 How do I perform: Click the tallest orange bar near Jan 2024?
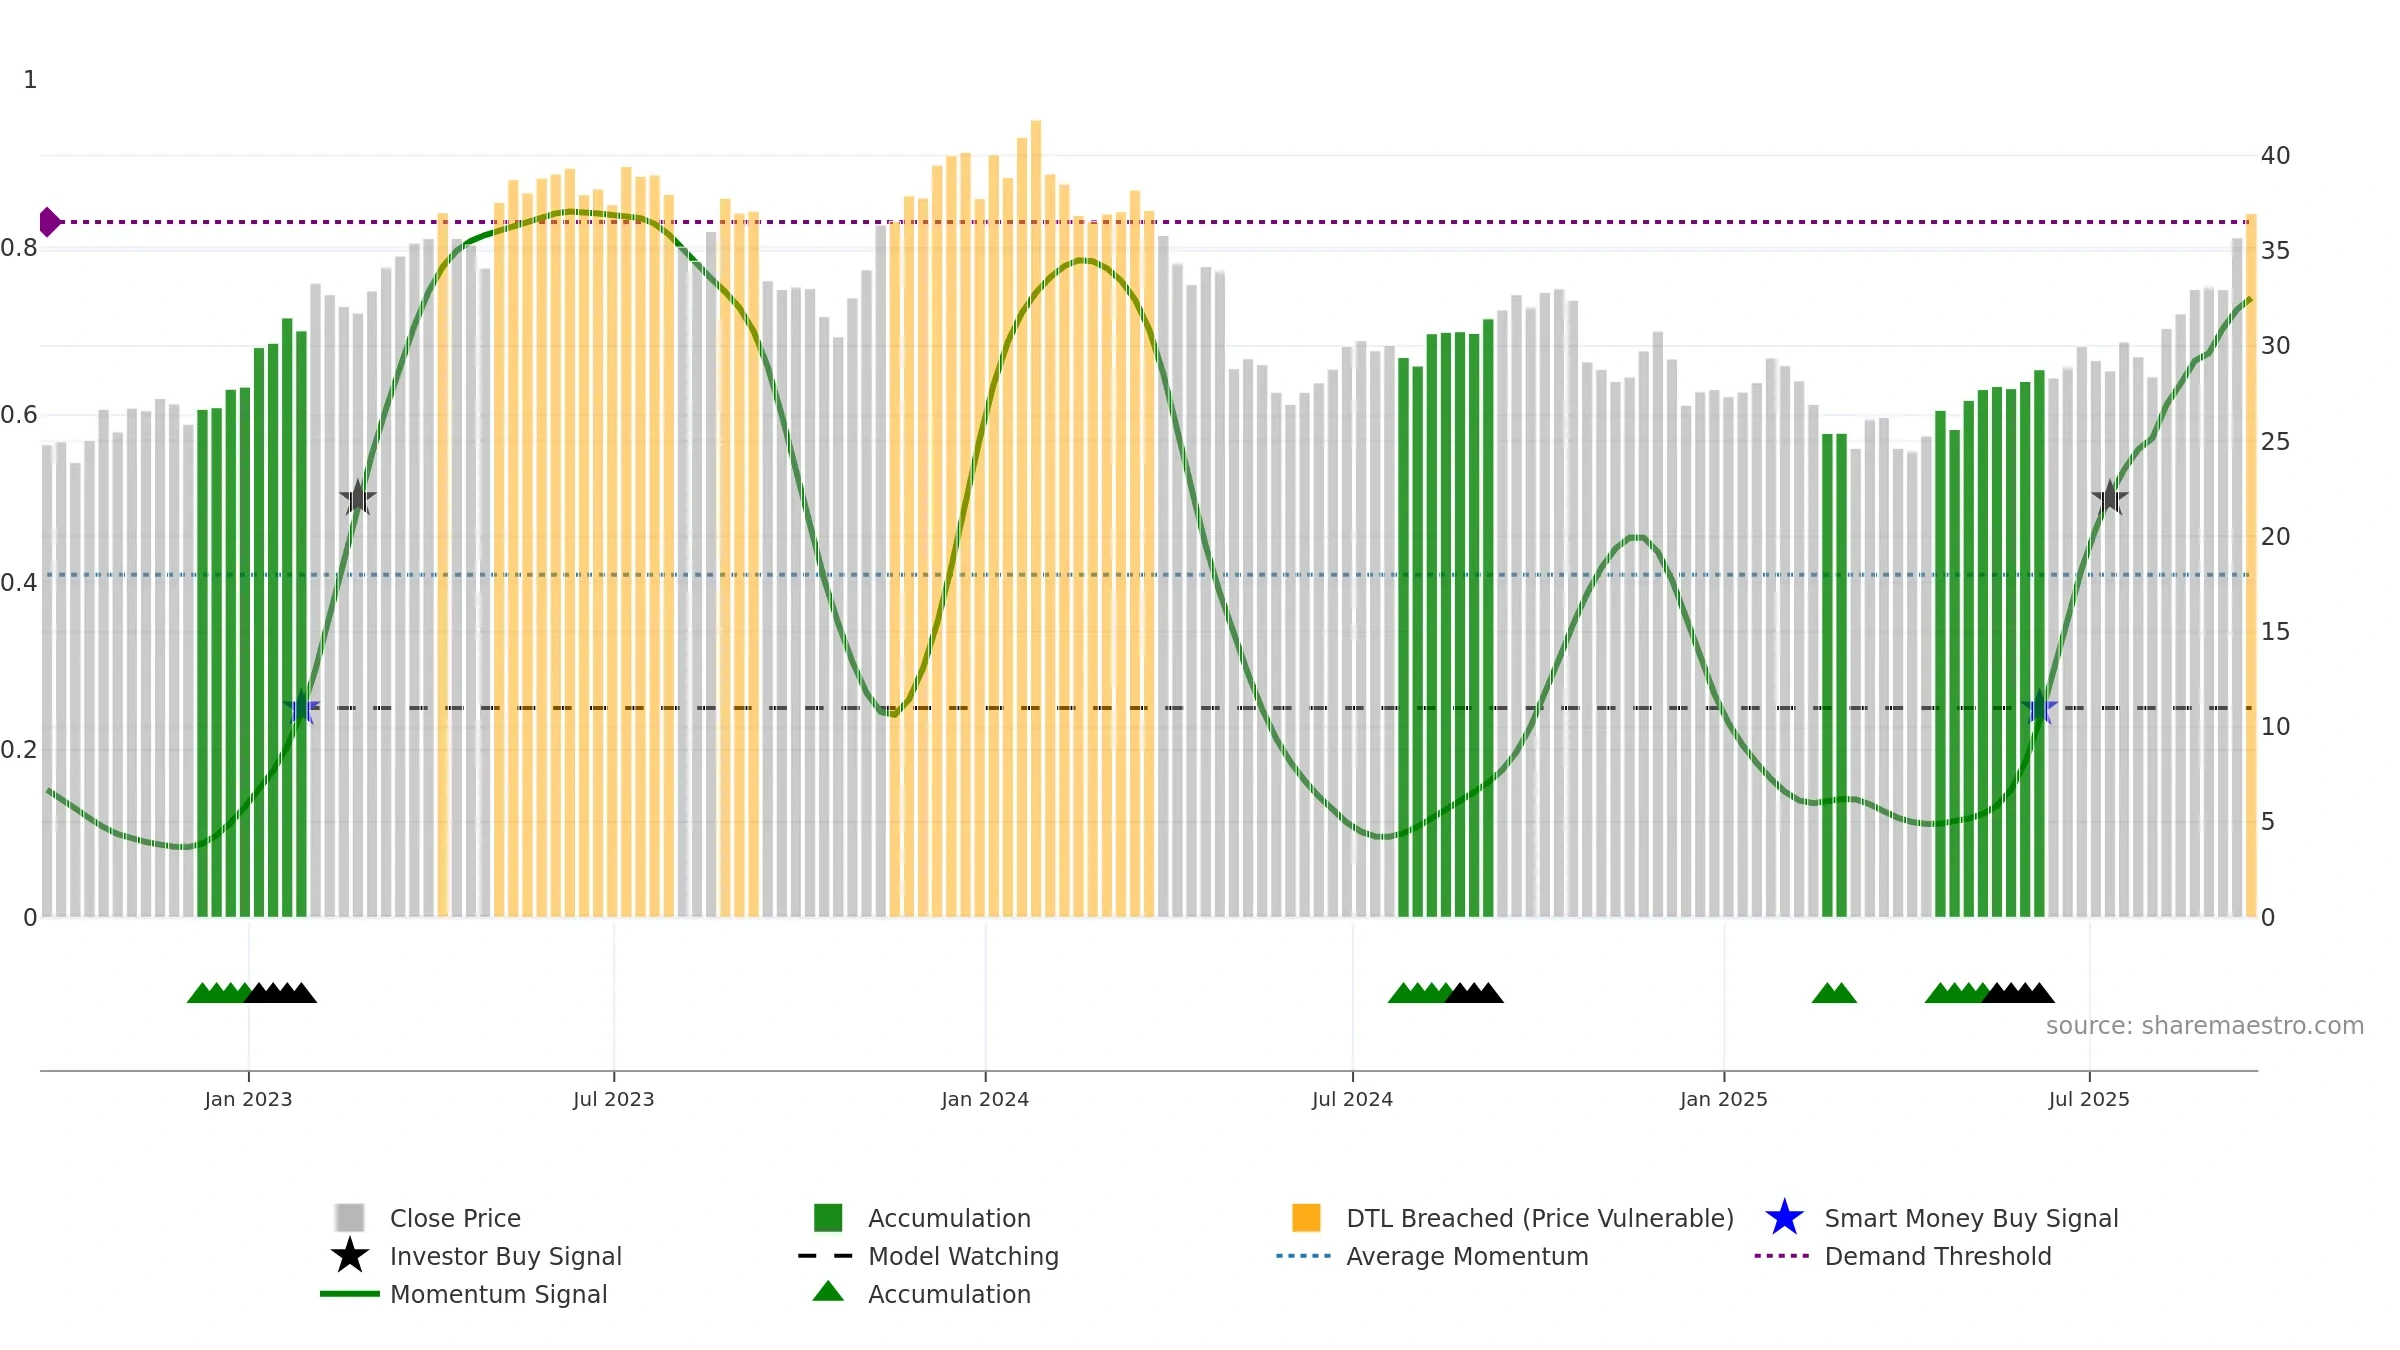point(1036,518)
